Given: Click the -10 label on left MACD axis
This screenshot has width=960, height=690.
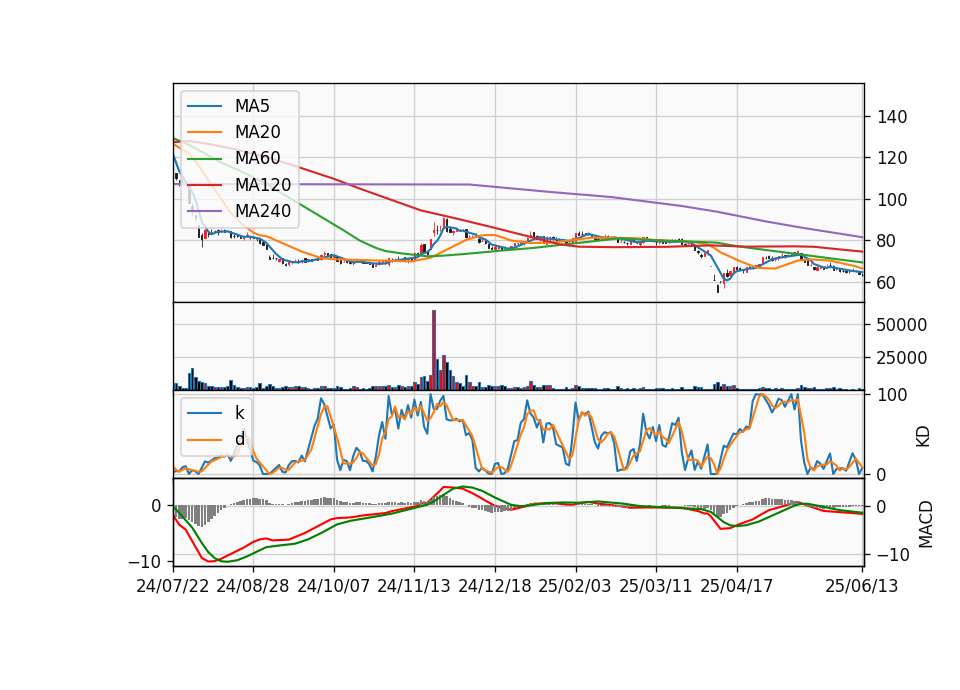Looking at the screenshot, I should pos(144,561).
